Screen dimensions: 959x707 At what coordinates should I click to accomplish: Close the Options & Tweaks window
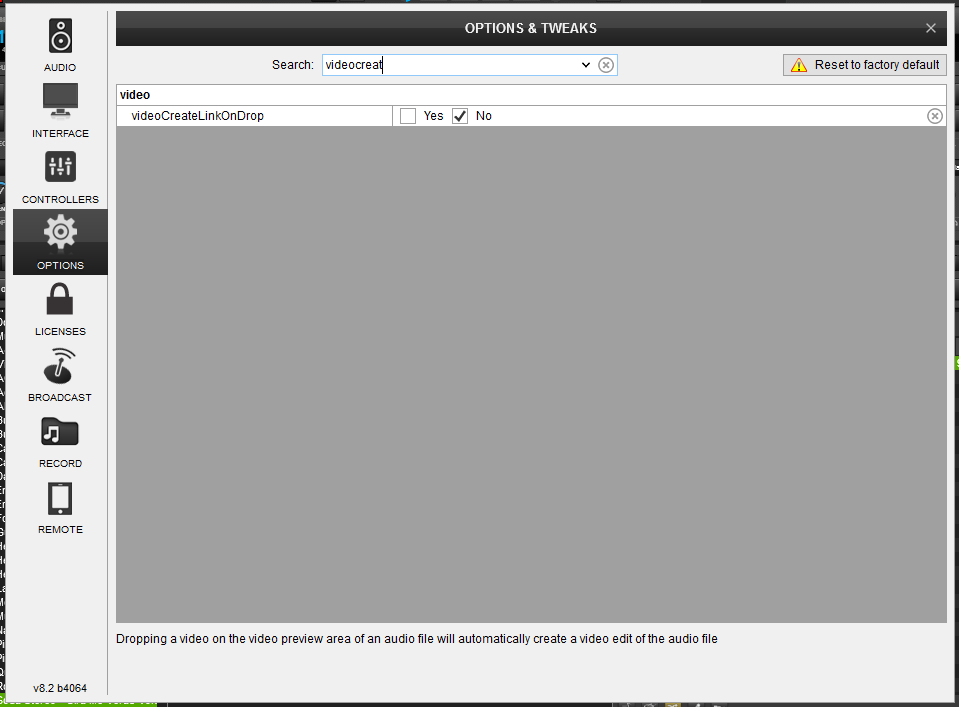(x=930, y=29)
